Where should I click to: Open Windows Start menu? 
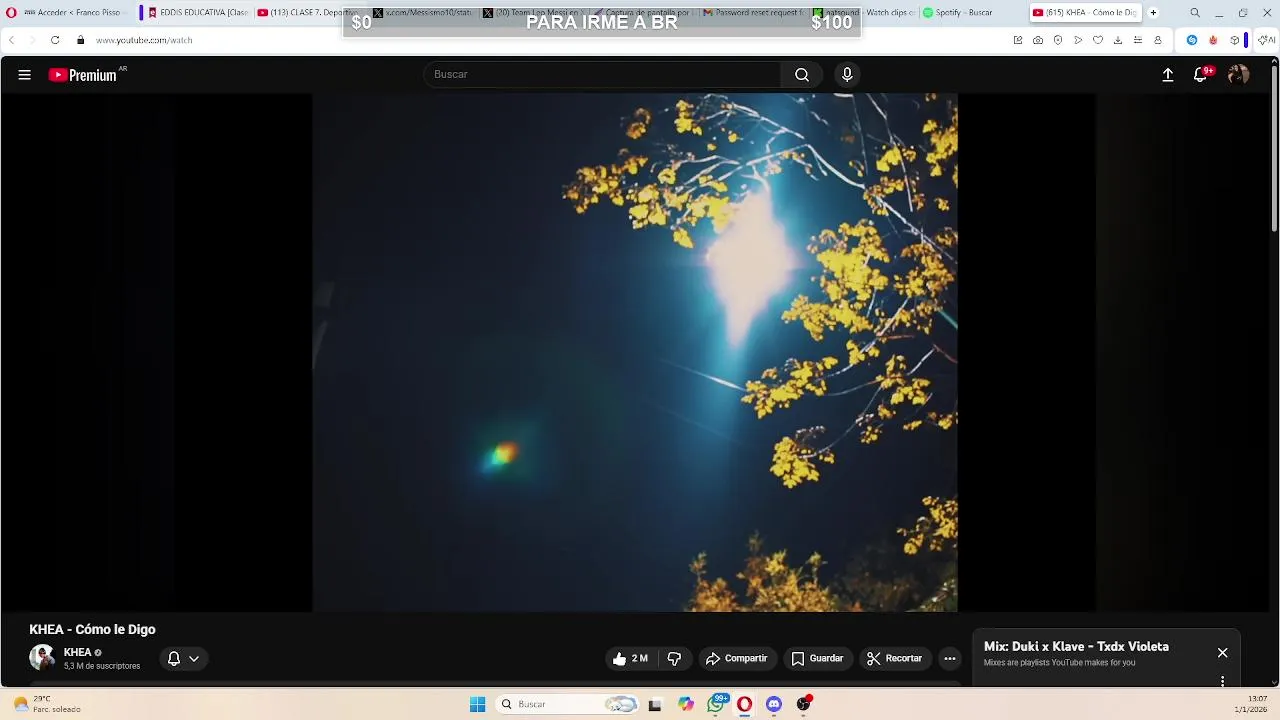[478, 704]
